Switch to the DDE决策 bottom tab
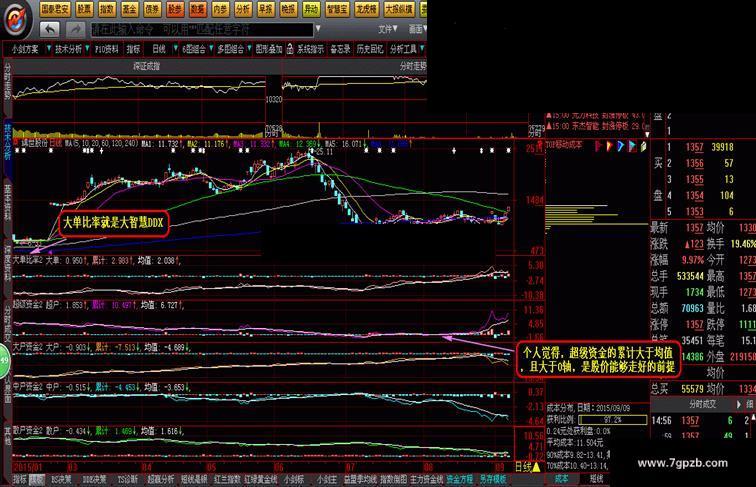The width and height of the screenshot is (756, 487). click(94, 479)
